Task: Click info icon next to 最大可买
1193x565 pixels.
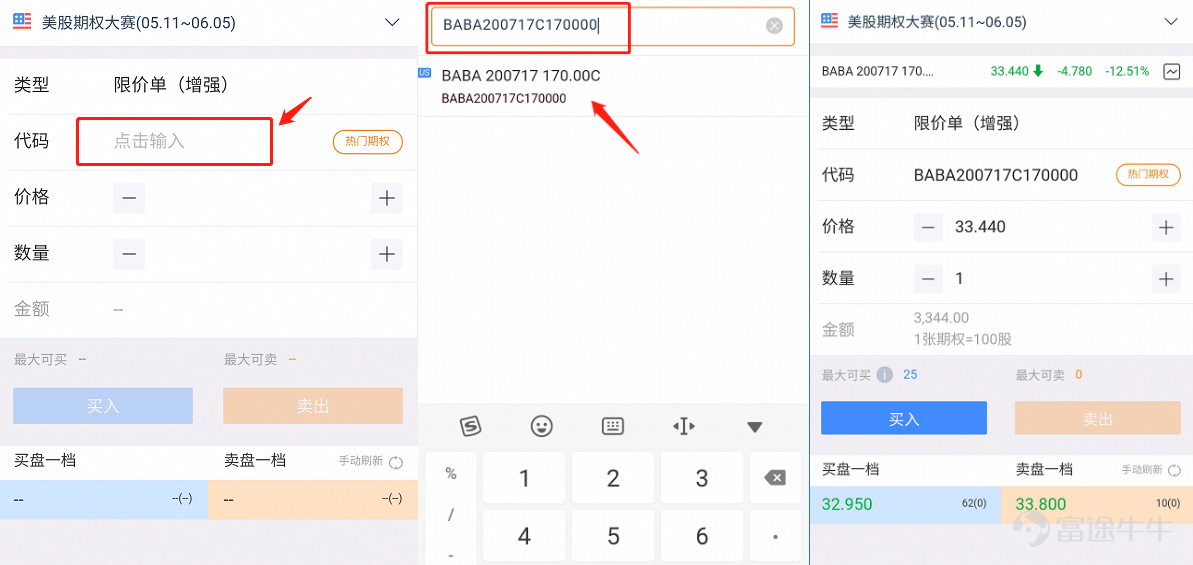Action: click(884, 375)
